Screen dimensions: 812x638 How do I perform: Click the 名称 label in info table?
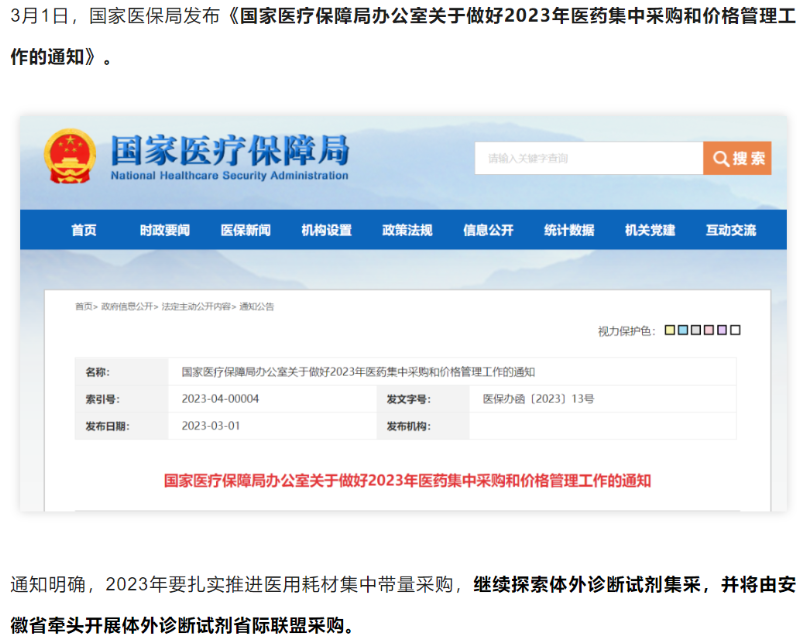[x=97, y=372]
